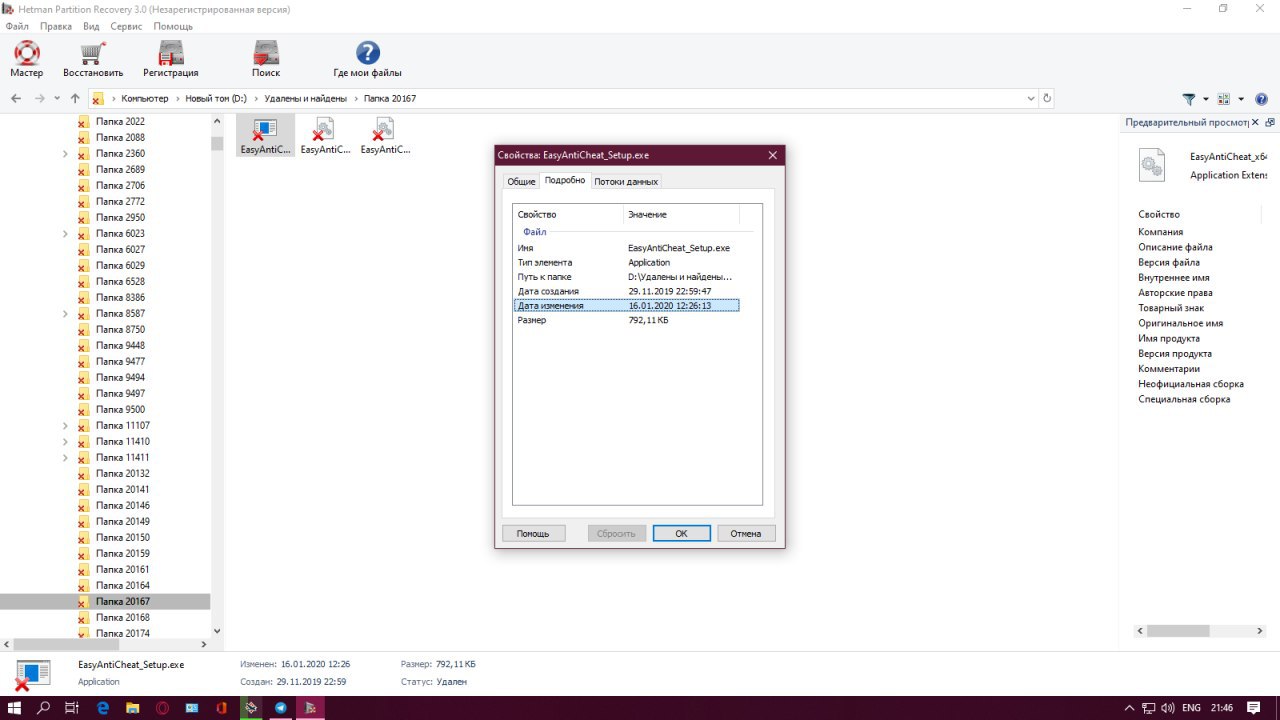Select the second EasyAntiC... file in folder view

[x=325, y=135]
